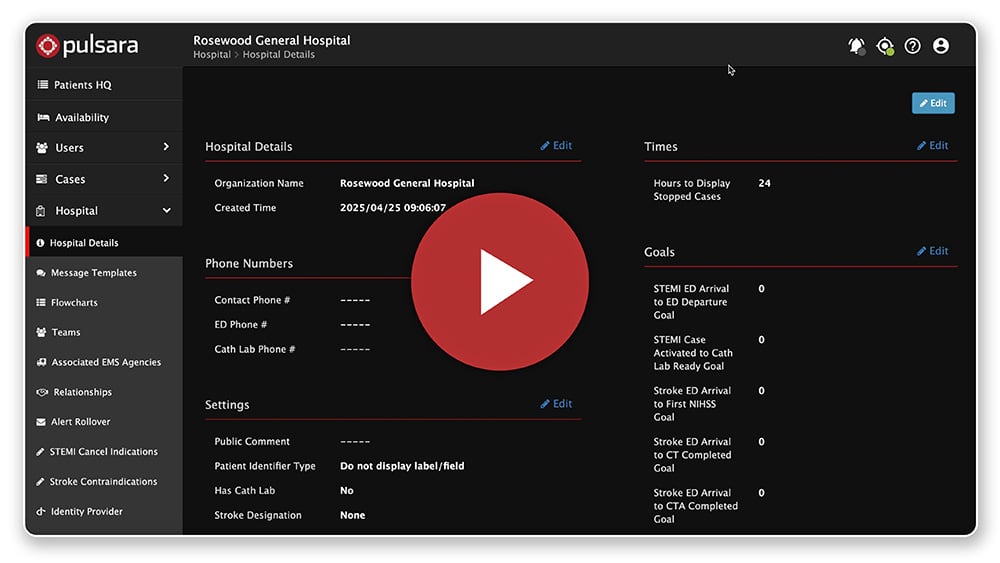Click the STEMI ED Arrival to ED Departure Goal label
1000x563 pixels.
(691, 302)
